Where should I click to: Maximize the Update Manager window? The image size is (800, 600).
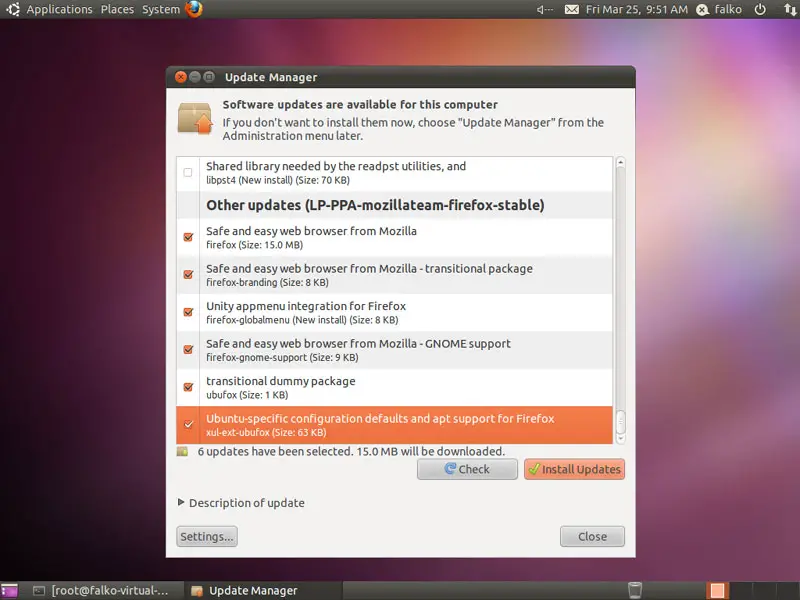tap(209, 77)
